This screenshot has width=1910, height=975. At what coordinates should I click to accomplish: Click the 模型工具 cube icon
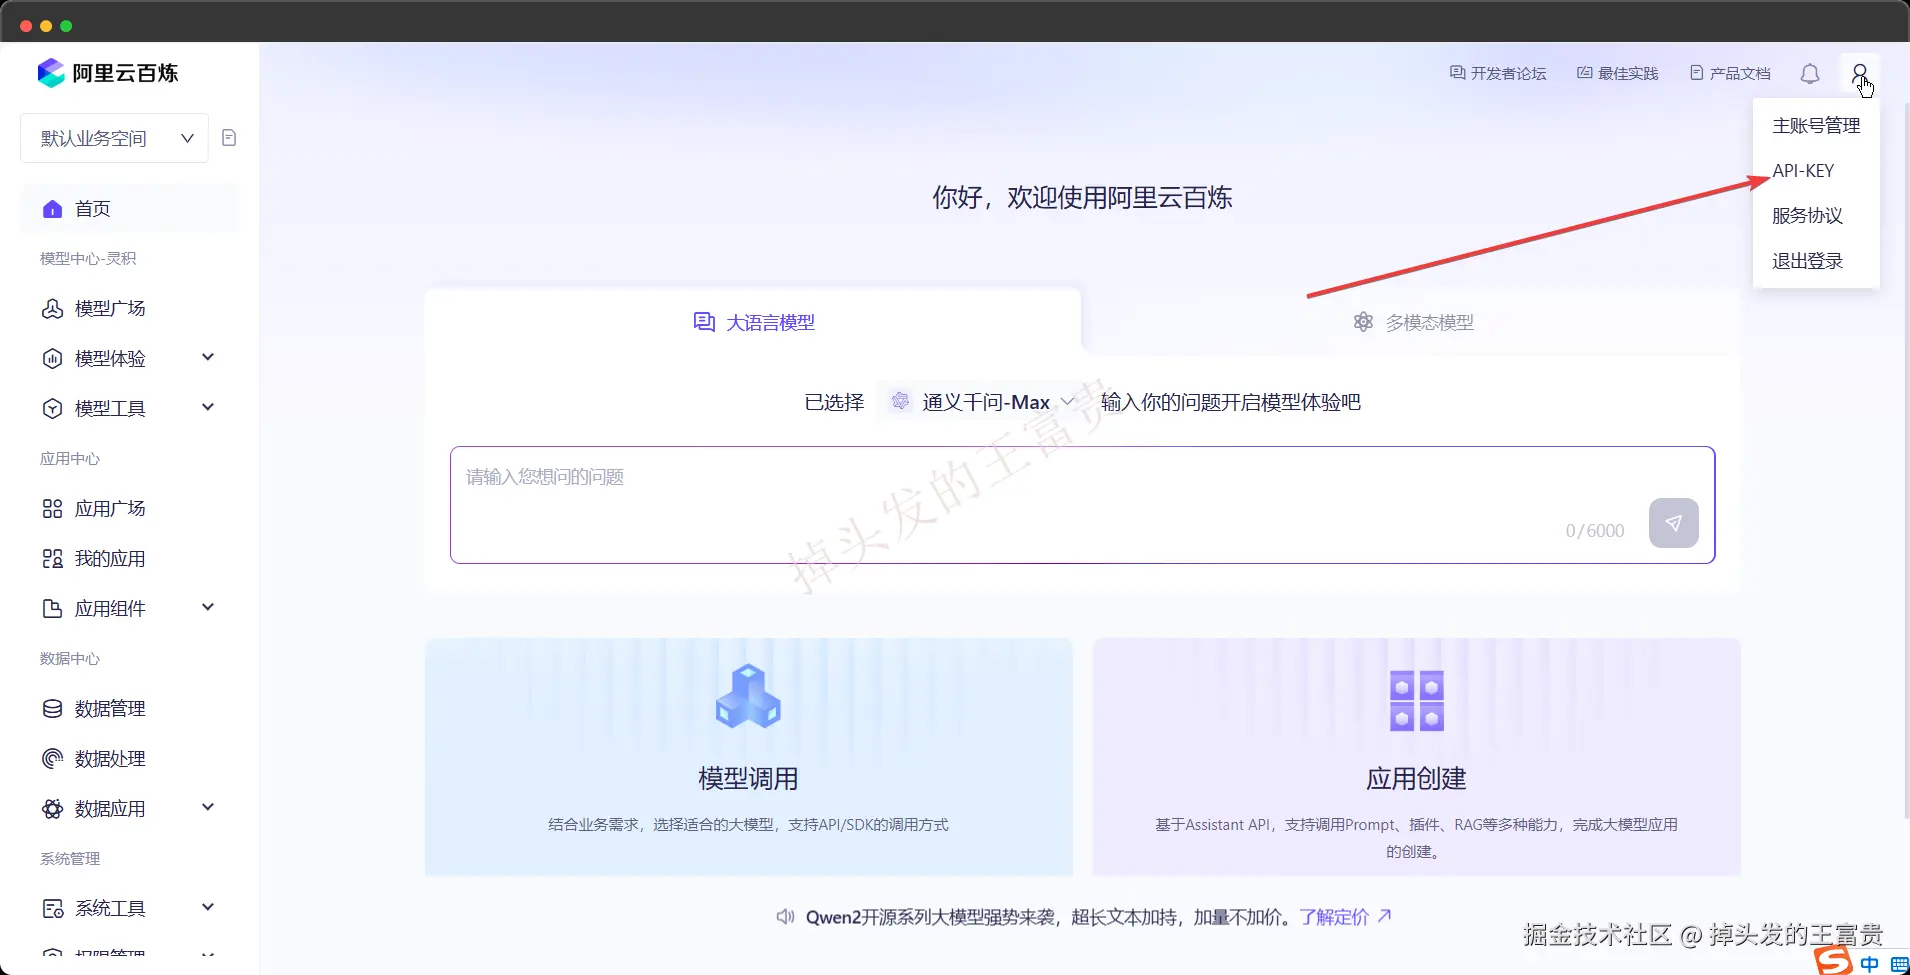(x=53, y=409)
